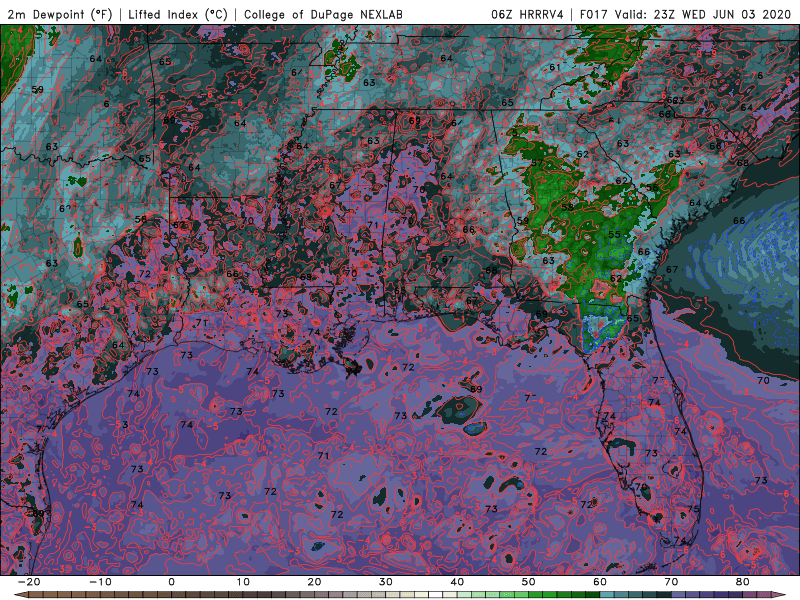Click the "Lifted Index (°C)" header label
The width and height of the screenshot is (800, 600).
tap(178, 14)
